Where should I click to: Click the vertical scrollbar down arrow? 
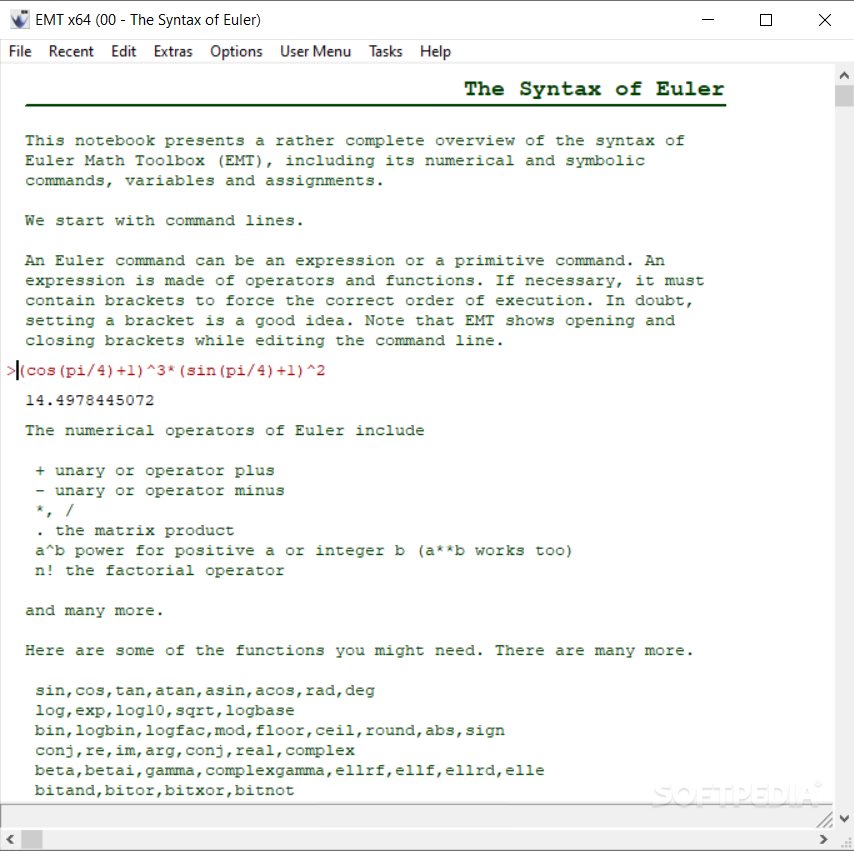click(x=844, y=818)
